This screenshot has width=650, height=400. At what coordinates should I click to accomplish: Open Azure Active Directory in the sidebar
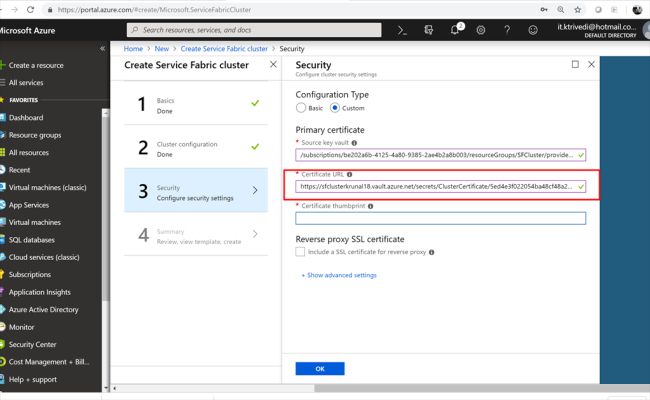click(x=43, y=310)
